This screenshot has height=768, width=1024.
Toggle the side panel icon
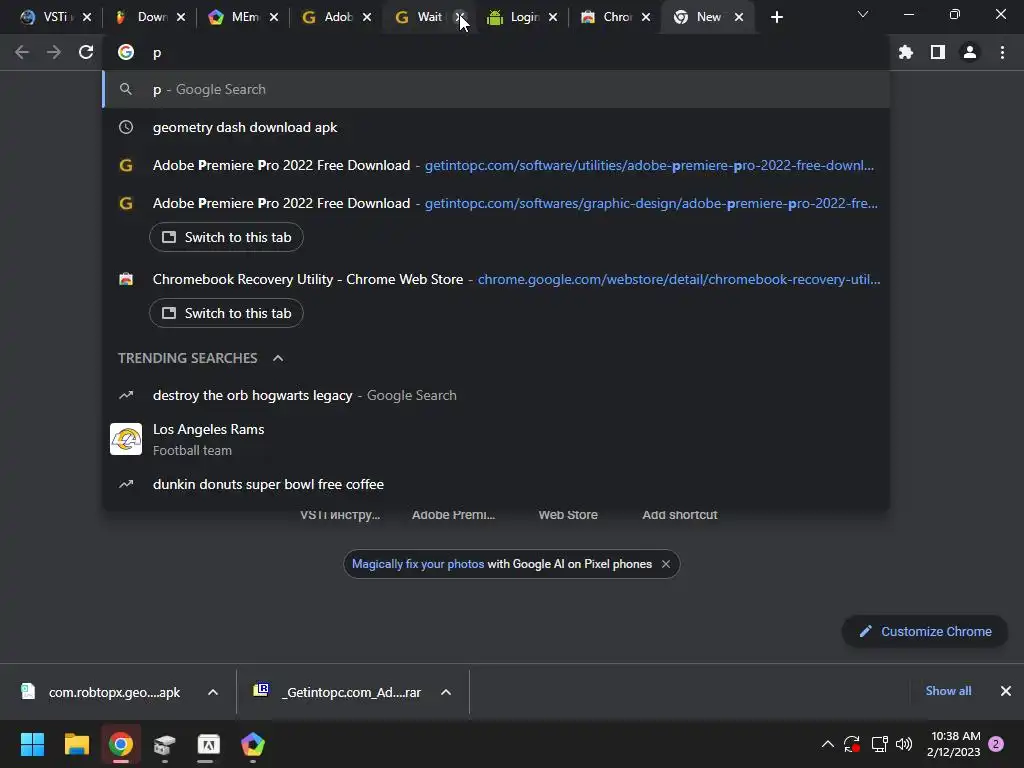click(x=938, y=52)
